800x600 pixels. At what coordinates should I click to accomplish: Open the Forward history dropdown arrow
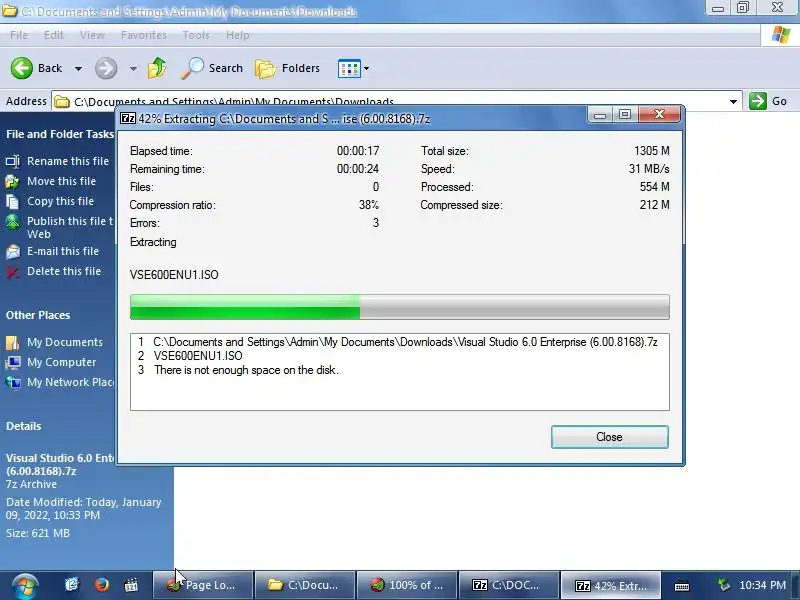133,68
